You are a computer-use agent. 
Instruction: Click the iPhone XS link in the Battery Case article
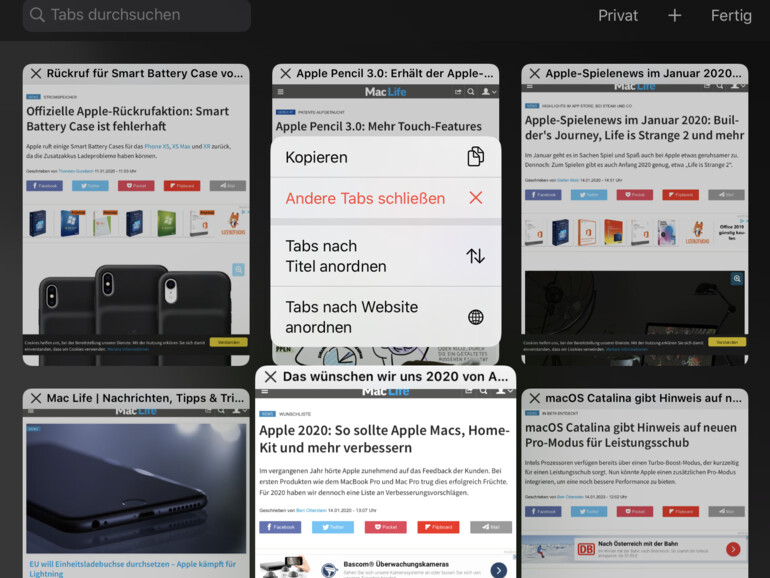tap(157, 146)
